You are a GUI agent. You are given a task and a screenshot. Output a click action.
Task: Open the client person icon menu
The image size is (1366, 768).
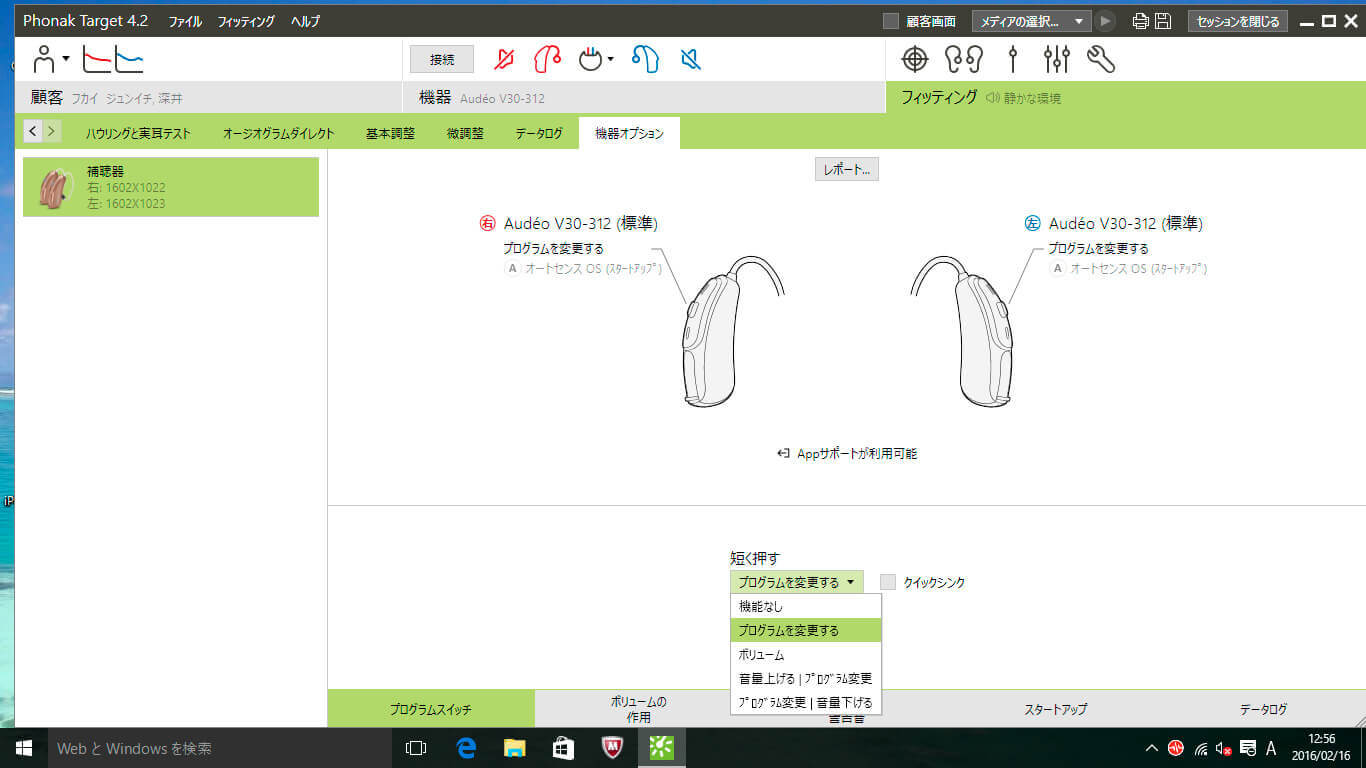coord(50,59)
